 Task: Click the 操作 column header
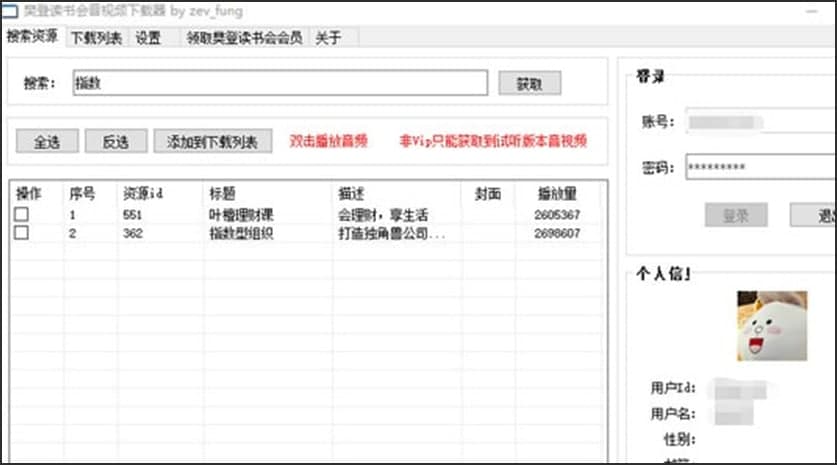point(28,193)
